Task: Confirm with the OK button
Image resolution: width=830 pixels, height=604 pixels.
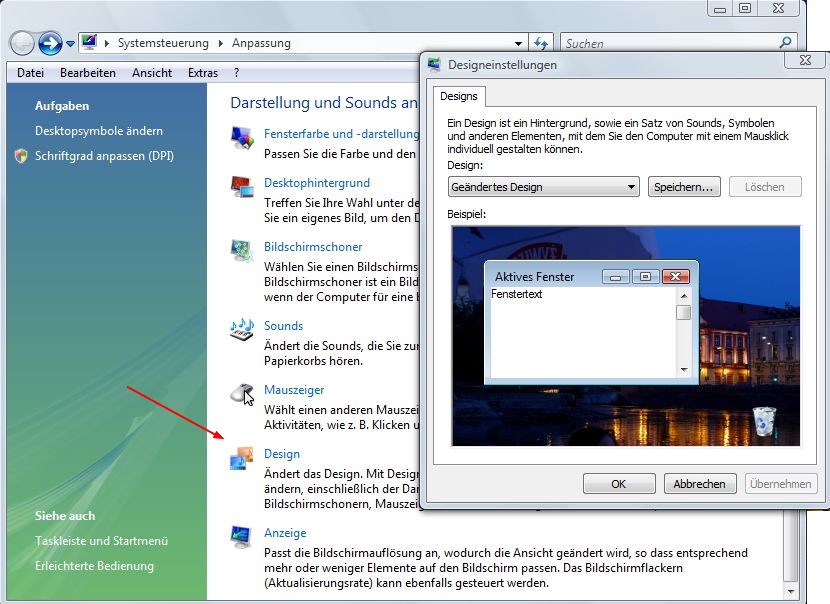Action: pyautogui.click(x=619, y=484)
